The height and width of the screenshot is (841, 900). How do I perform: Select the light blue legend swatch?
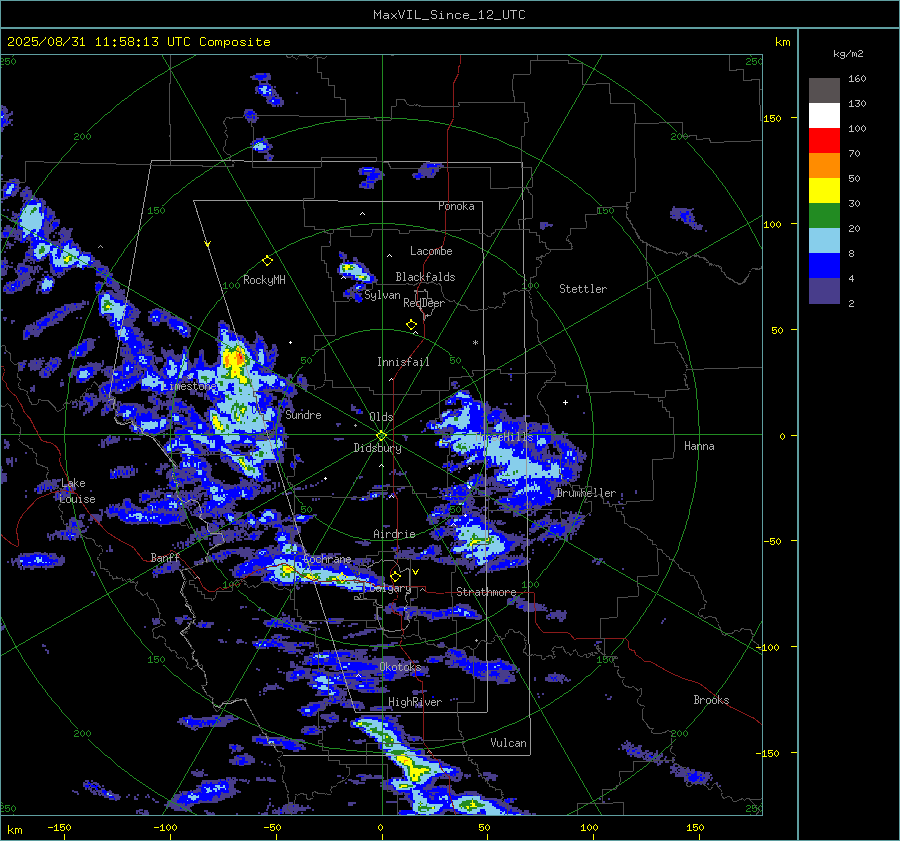tap(824, 241)
